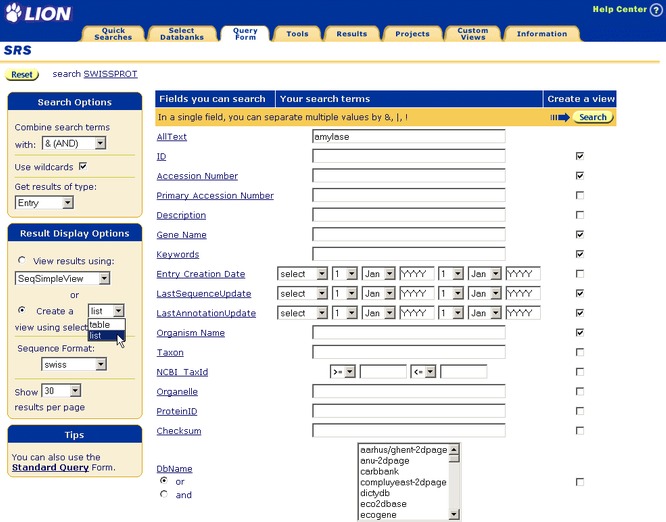Open the SWISSPROT link

110,74
